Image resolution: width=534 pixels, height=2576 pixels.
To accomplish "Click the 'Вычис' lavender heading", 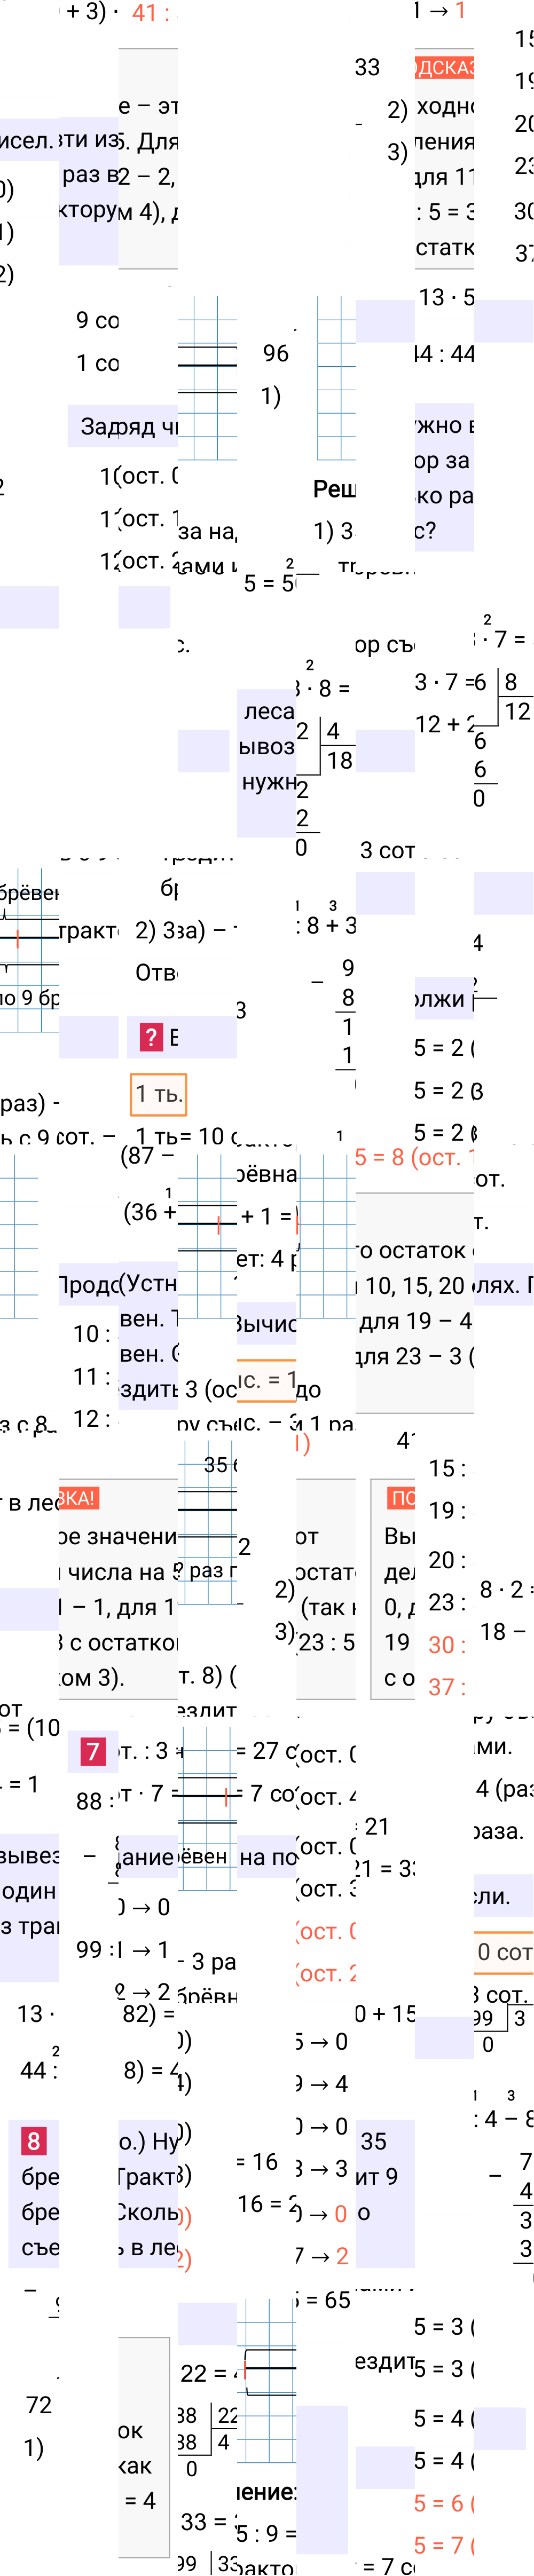I will click(266, 1324).
